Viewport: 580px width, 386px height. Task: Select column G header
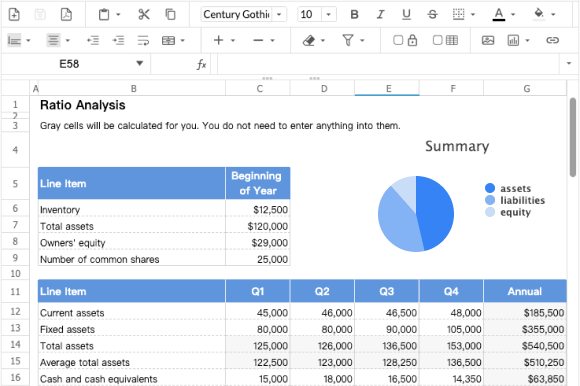(525, 89)
